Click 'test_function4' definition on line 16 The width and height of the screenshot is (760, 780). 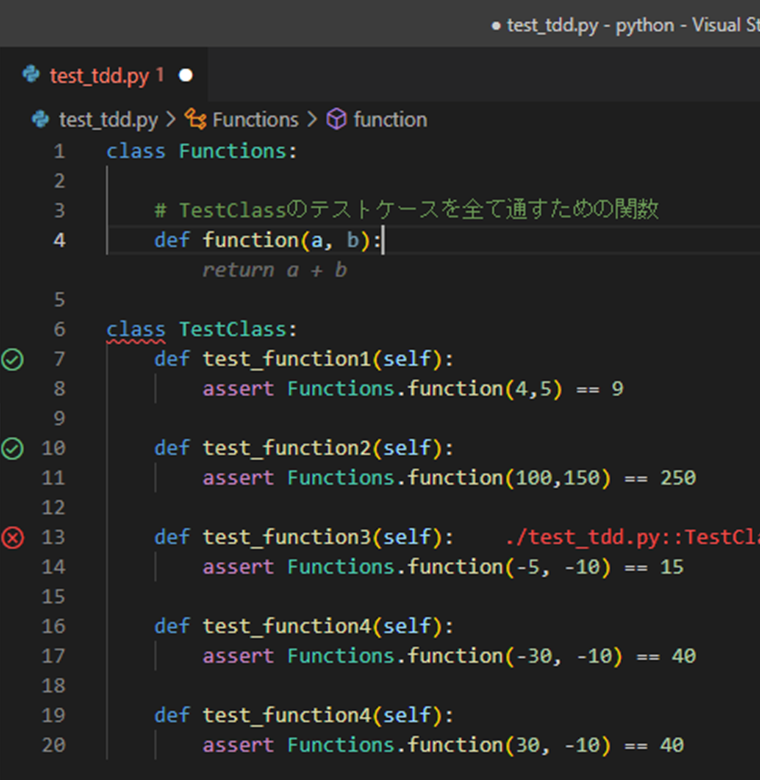coord(287,626)
